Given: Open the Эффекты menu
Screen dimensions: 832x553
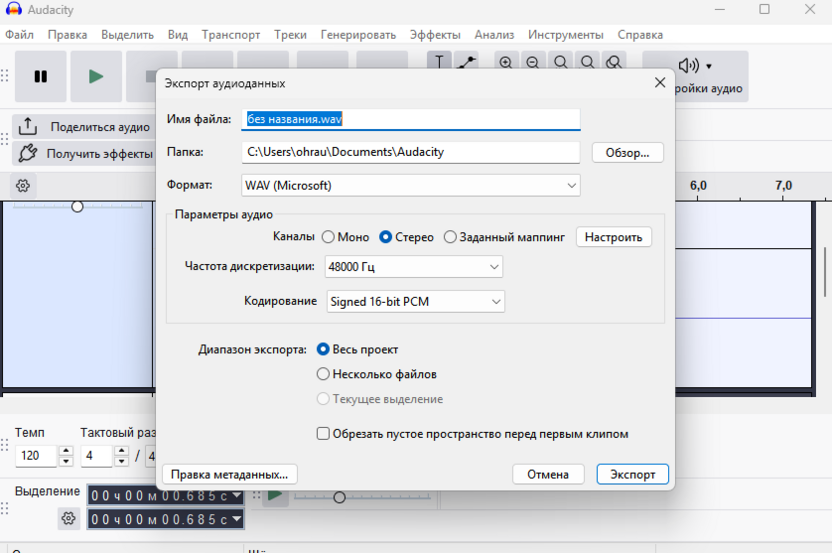Looking at the screenshot, I should 435,34.
